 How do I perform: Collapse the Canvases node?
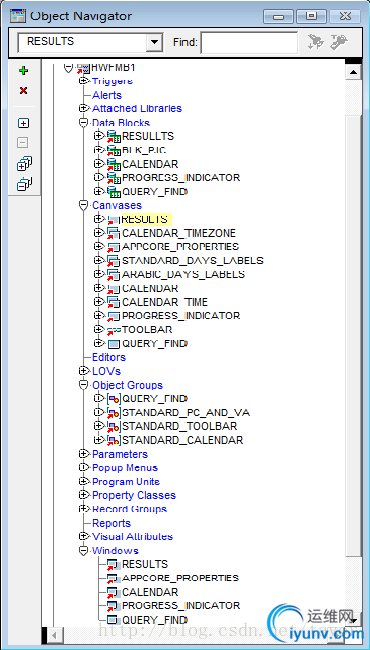(84, 205)
